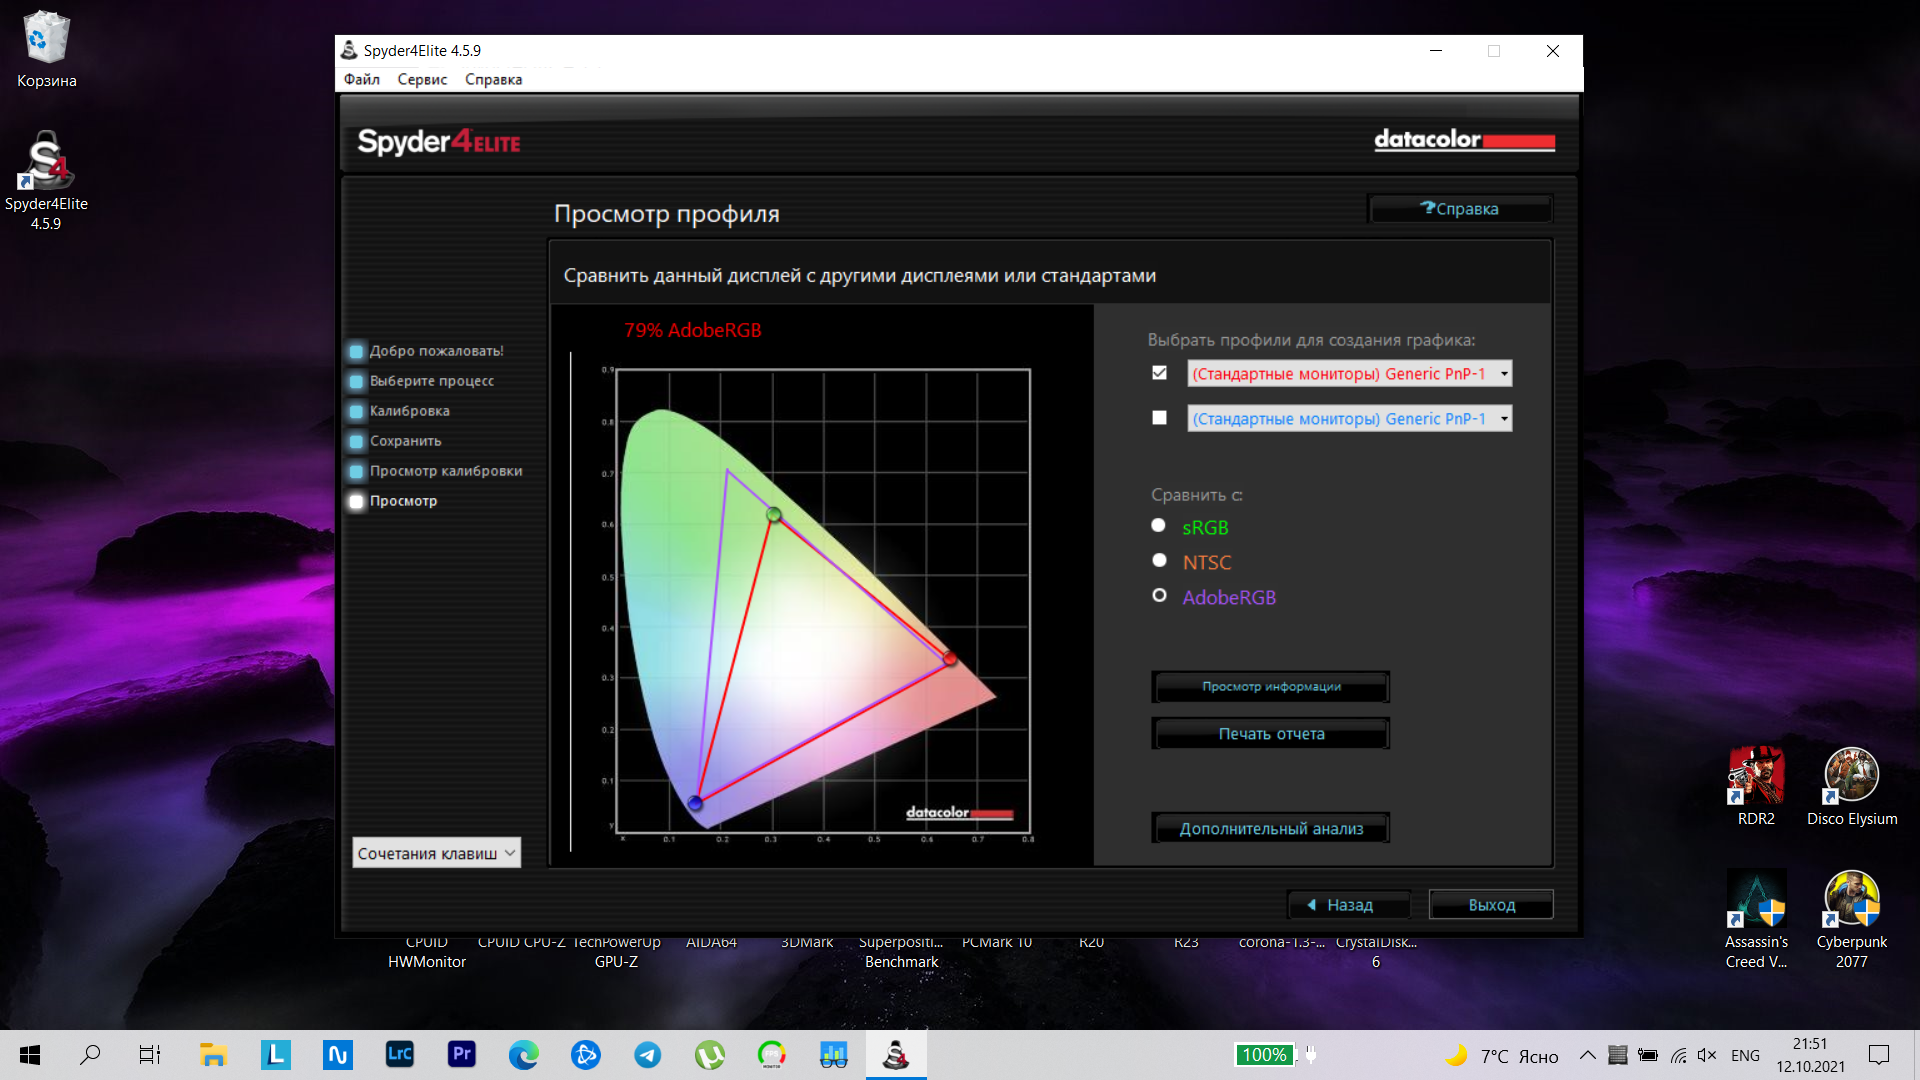Open weather widget 7°C Ясно
1920x1080 pixels.
coord(1503,1056)
